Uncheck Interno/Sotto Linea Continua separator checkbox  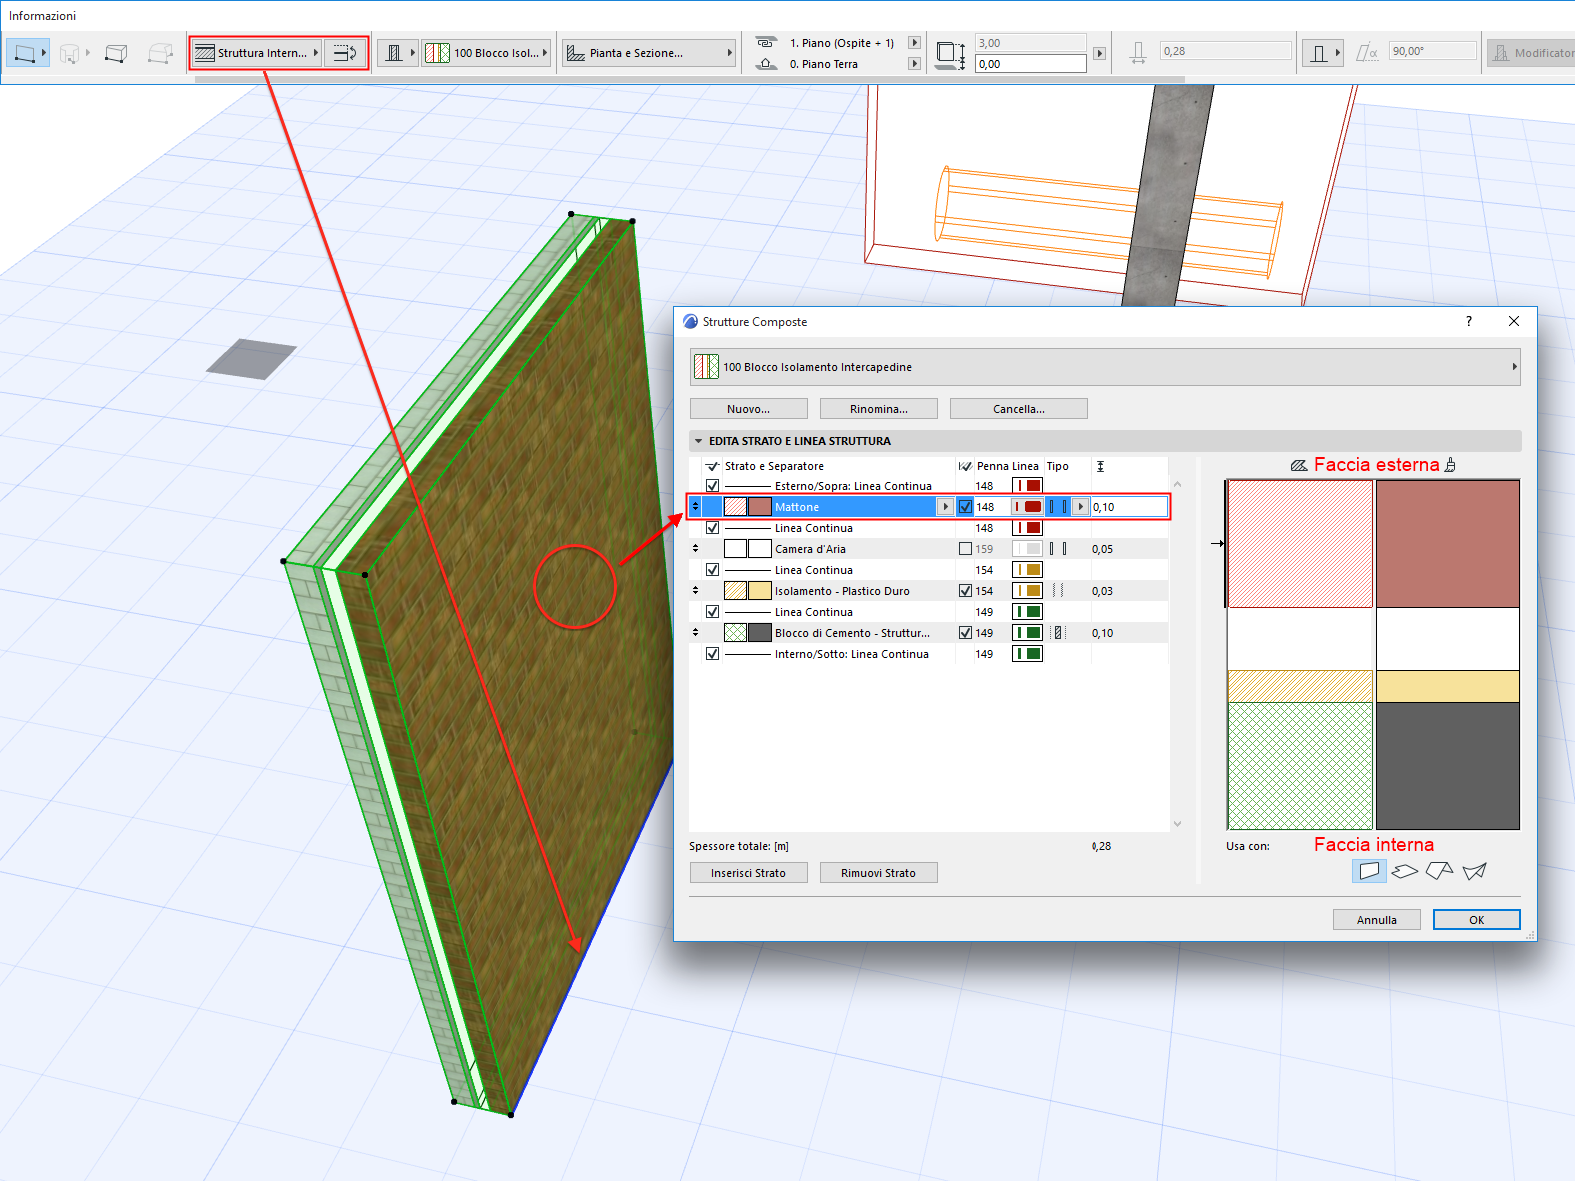click(712, 654)
